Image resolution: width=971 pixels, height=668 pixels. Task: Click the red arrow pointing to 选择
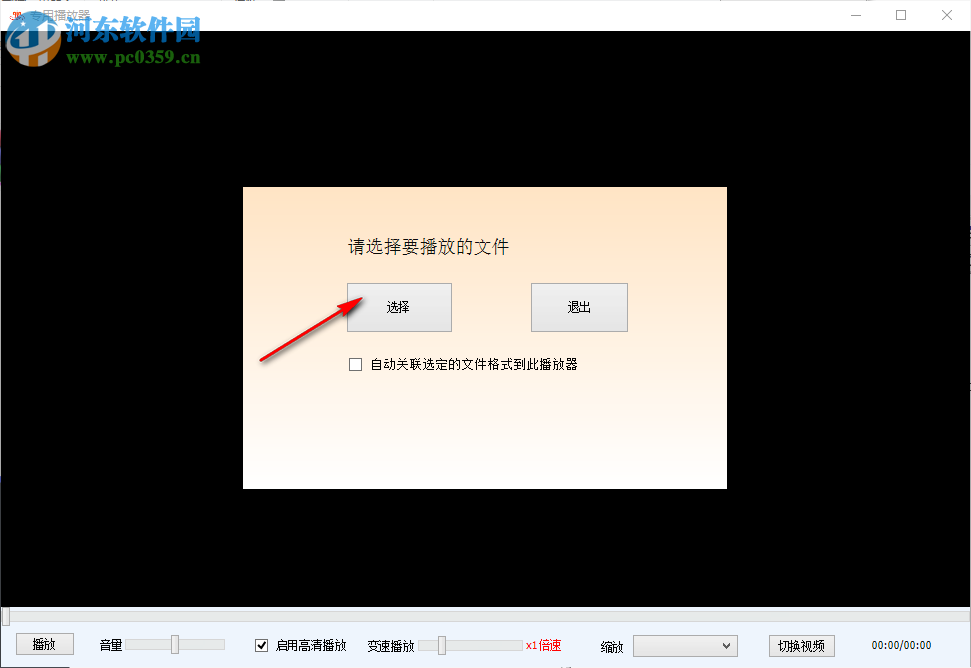[x=310, y=330]
